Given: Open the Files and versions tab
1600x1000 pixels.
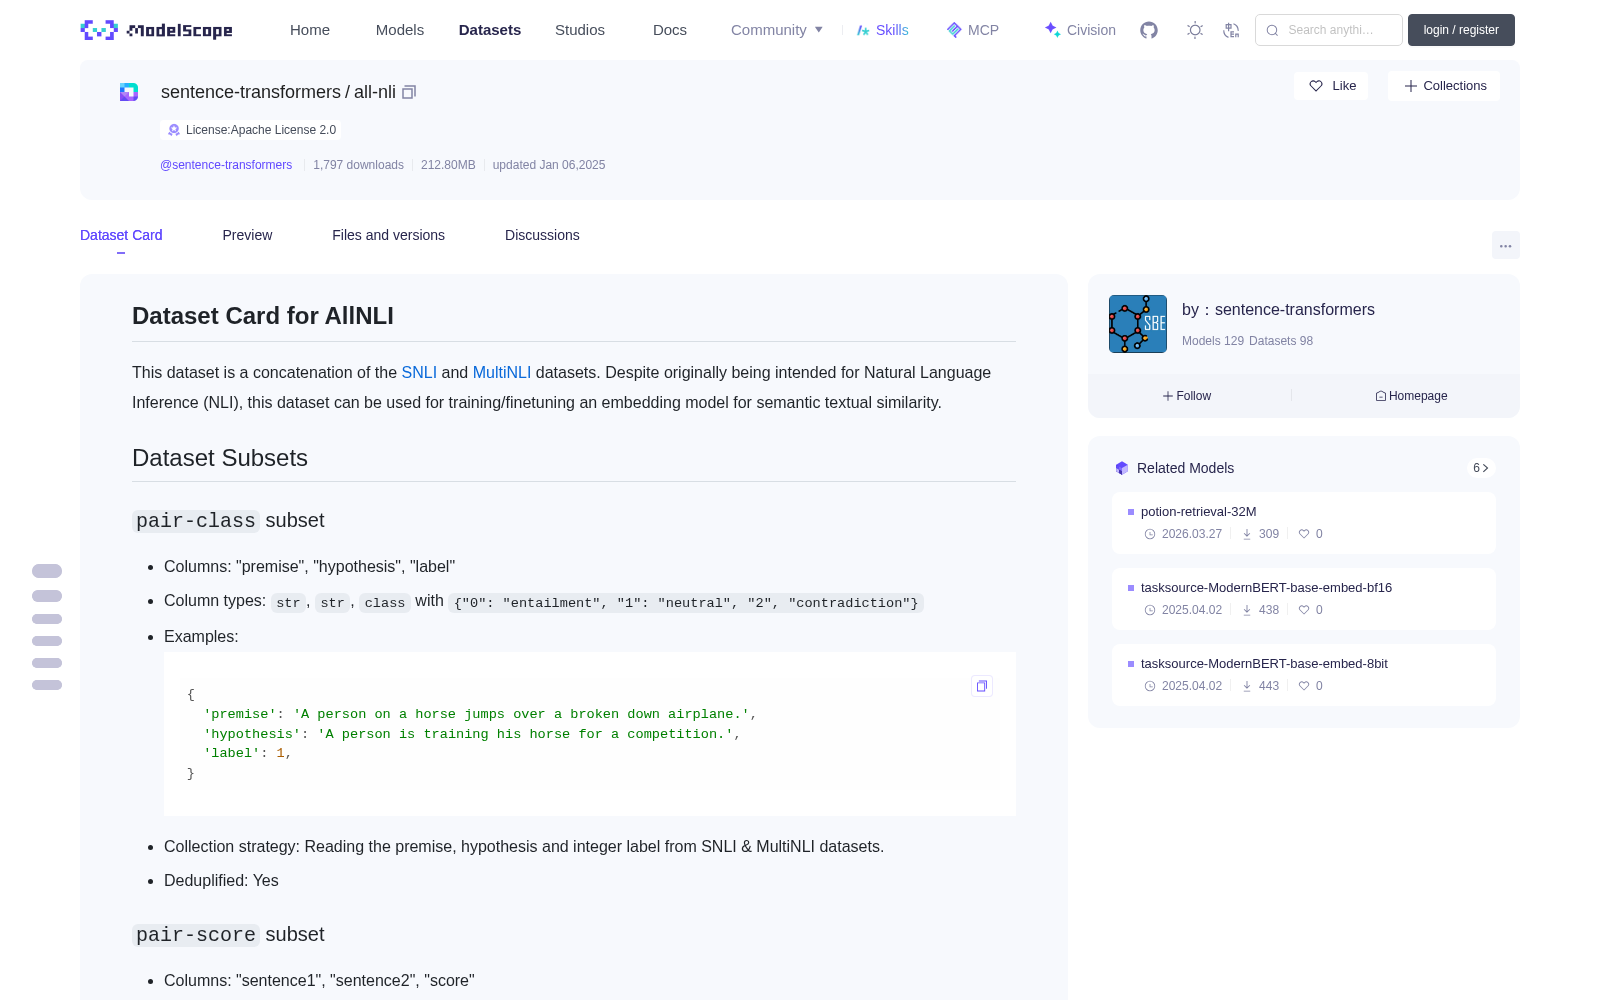Looking at the screenshot, I should [x=388, y=235].
